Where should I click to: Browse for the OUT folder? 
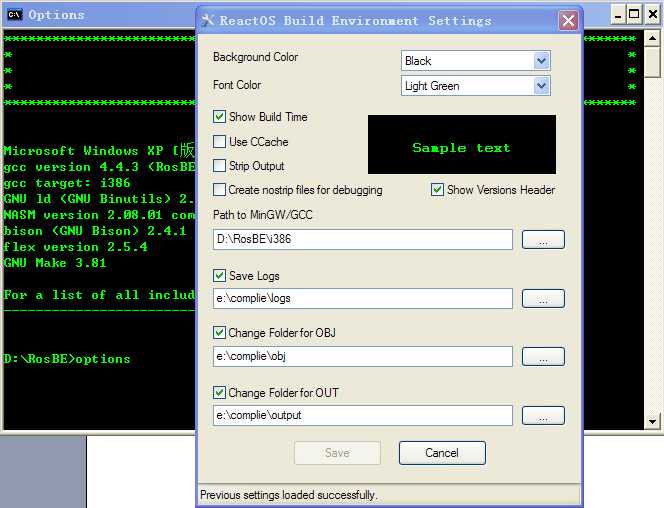click(543, 415)
